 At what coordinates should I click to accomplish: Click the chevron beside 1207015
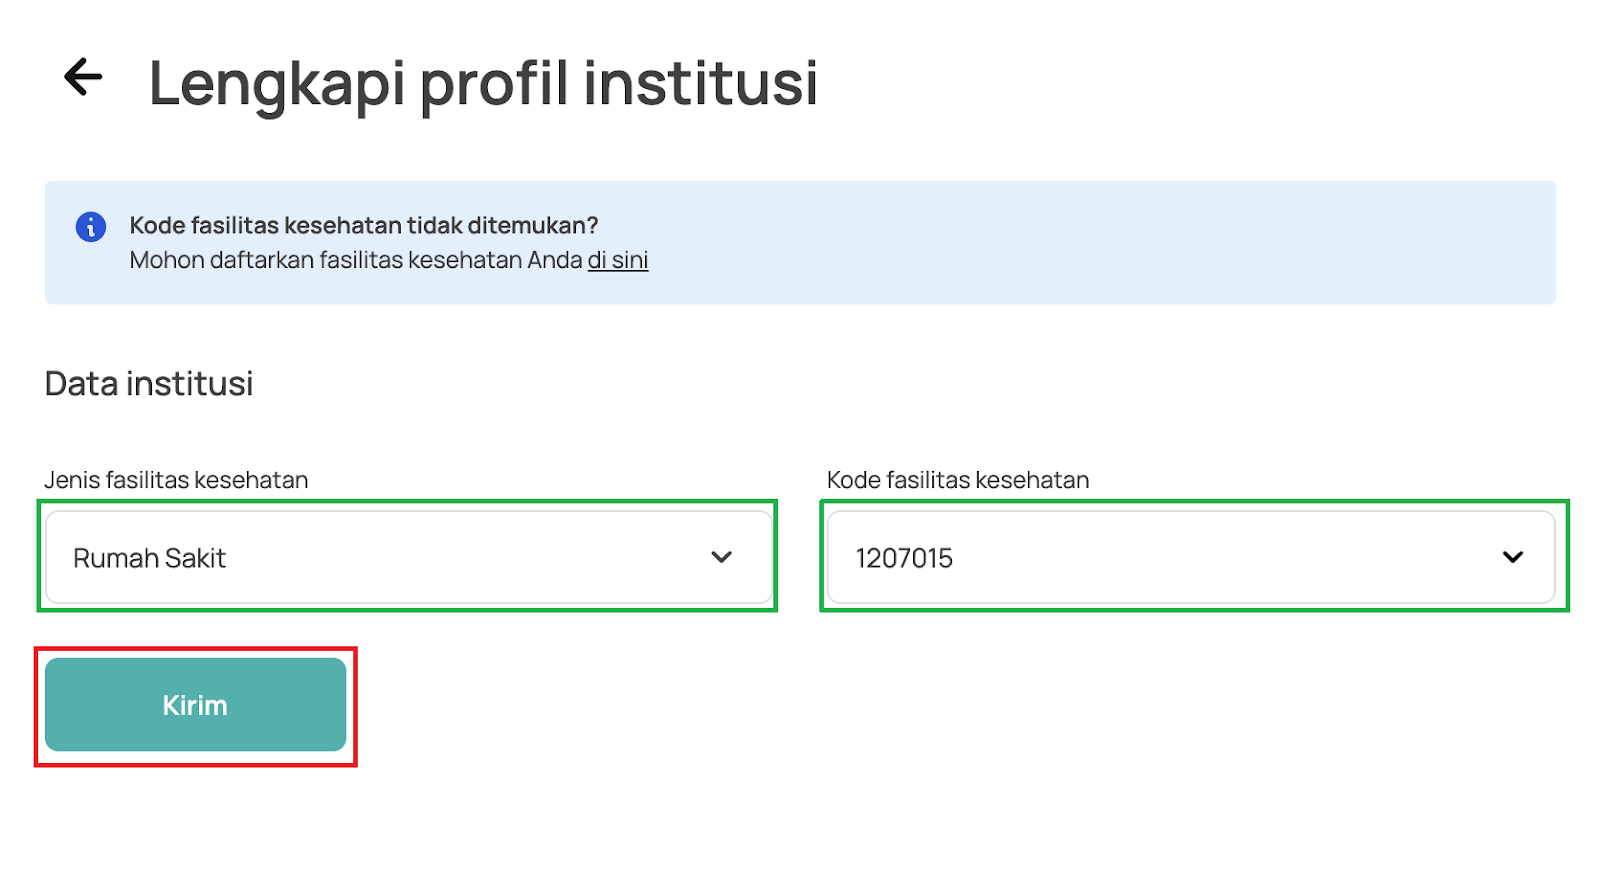(x=1513, y=557)
